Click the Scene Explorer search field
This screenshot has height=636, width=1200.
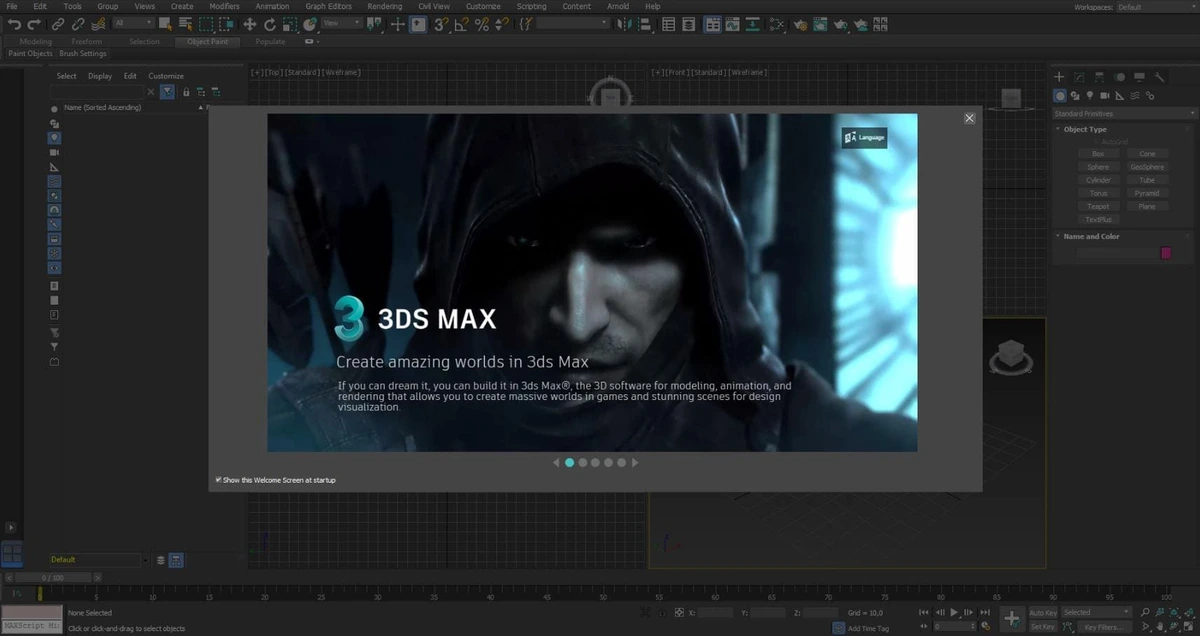pos(98,91)
